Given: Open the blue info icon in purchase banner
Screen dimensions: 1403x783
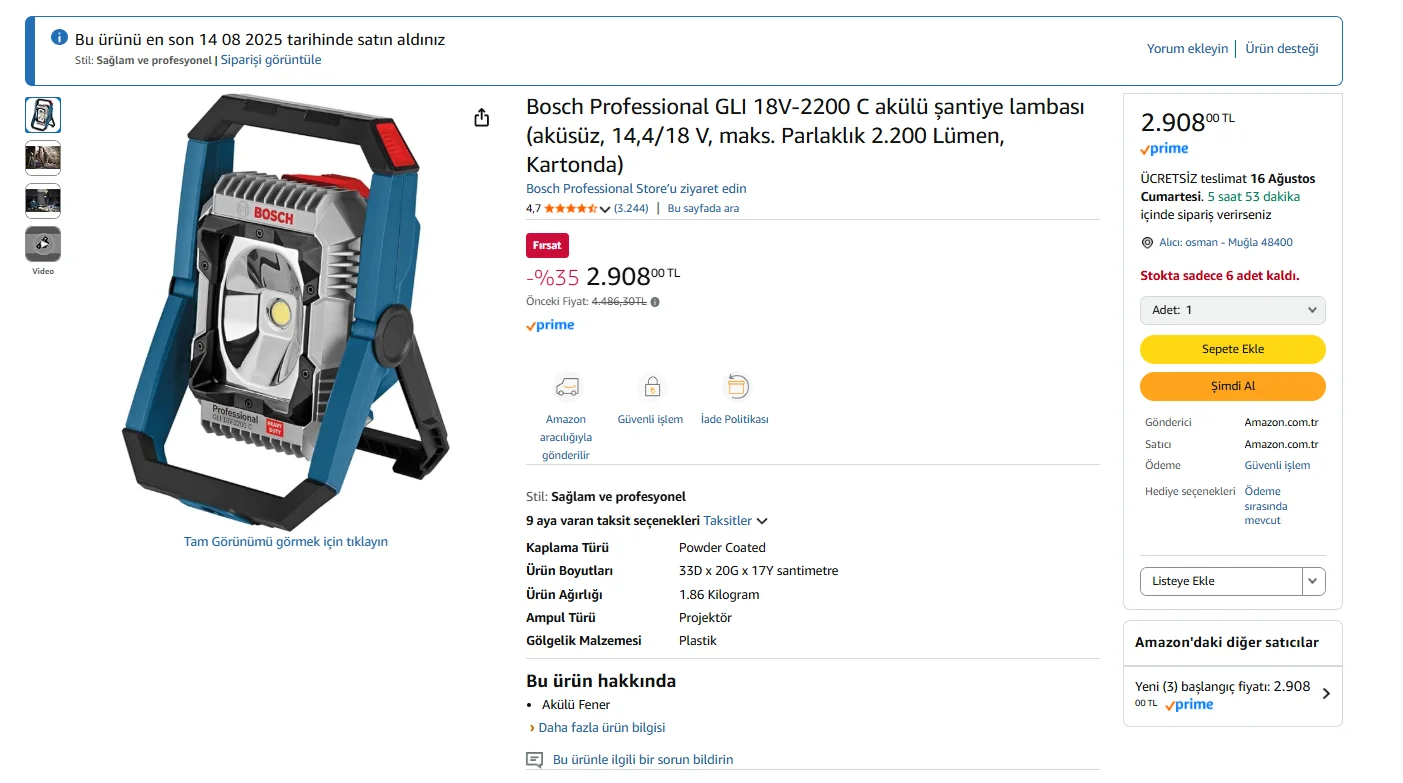Looking at the screenshot, I should [x=59, y=38].
